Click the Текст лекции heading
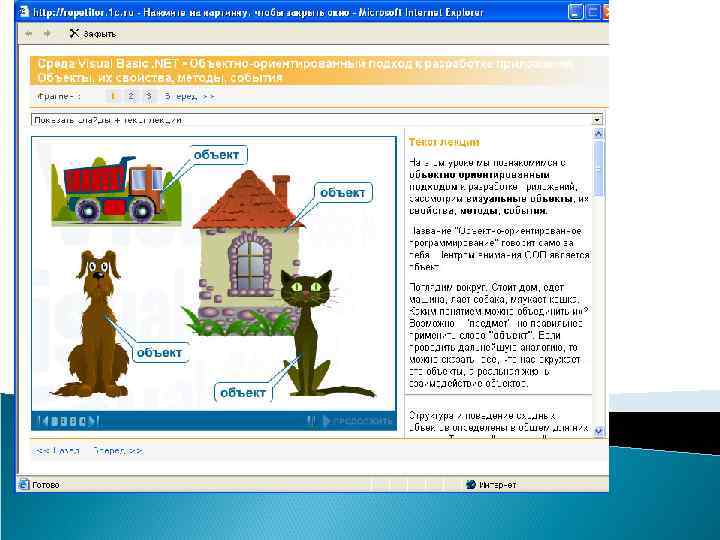The image size is (720, 540). click(444, 142)
